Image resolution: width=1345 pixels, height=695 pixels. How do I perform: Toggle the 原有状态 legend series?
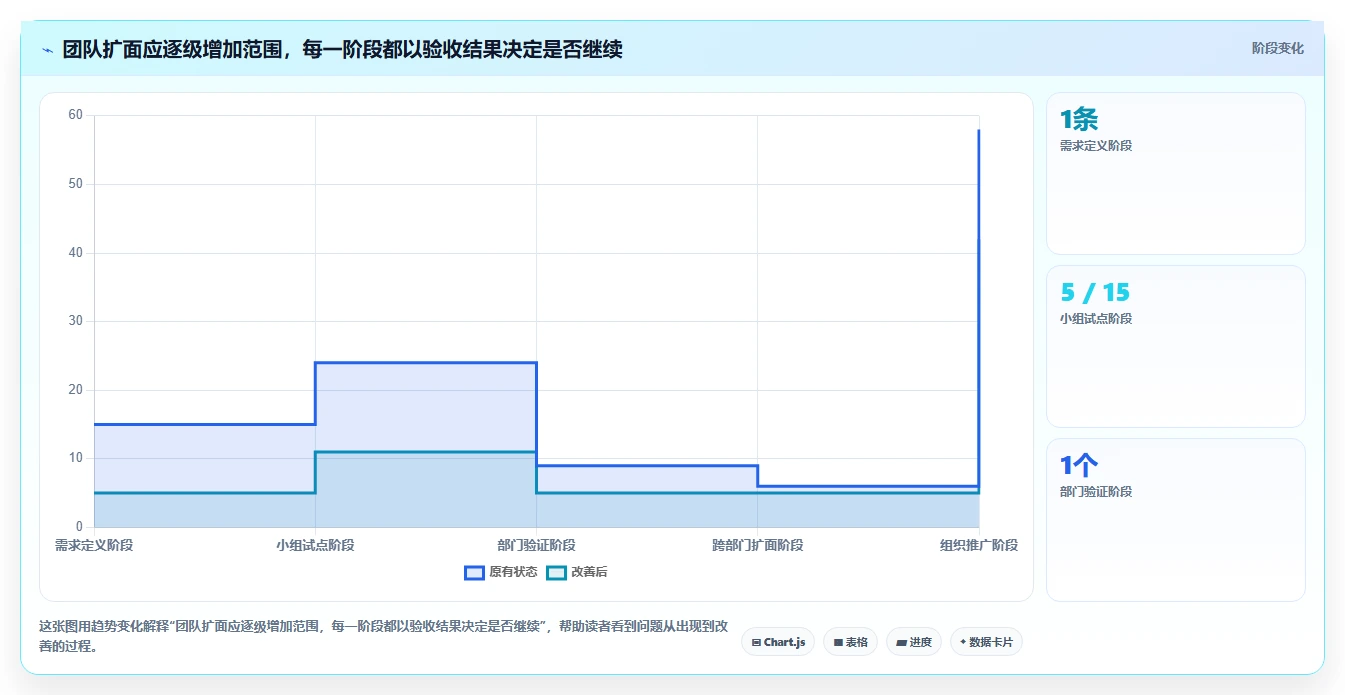(x=500, y=572)
